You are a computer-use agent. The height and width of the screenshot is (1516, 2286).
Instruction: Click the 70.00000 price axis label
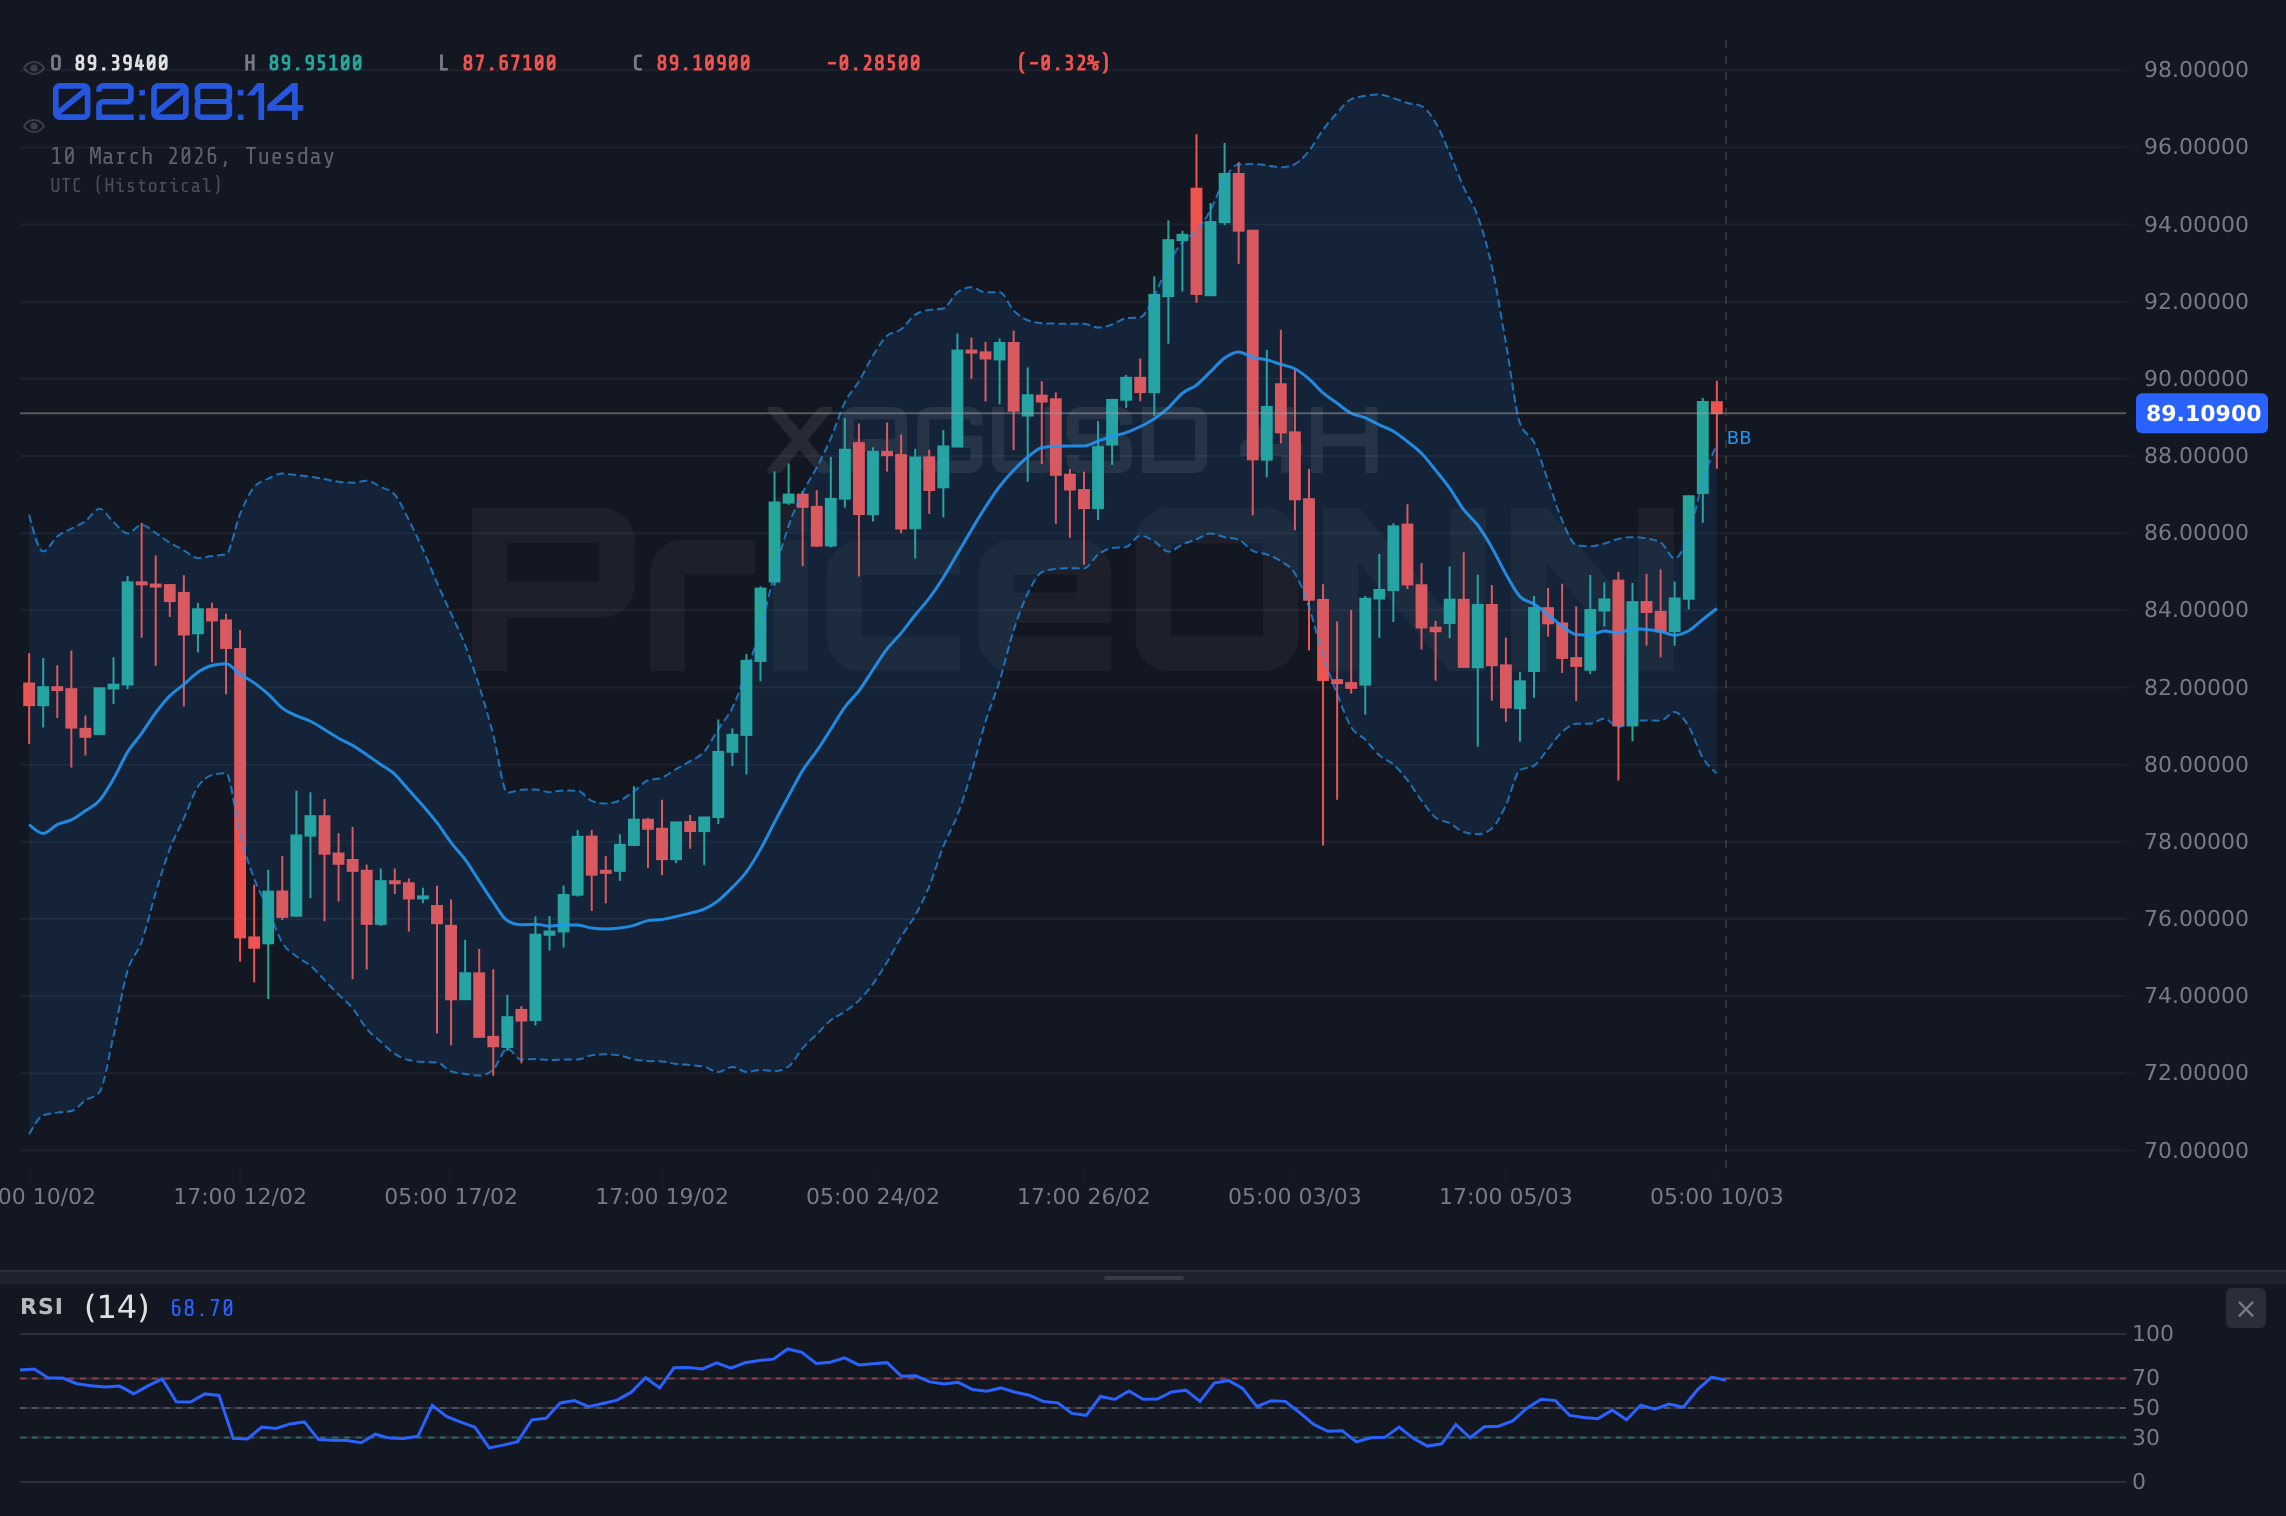2196,1151
